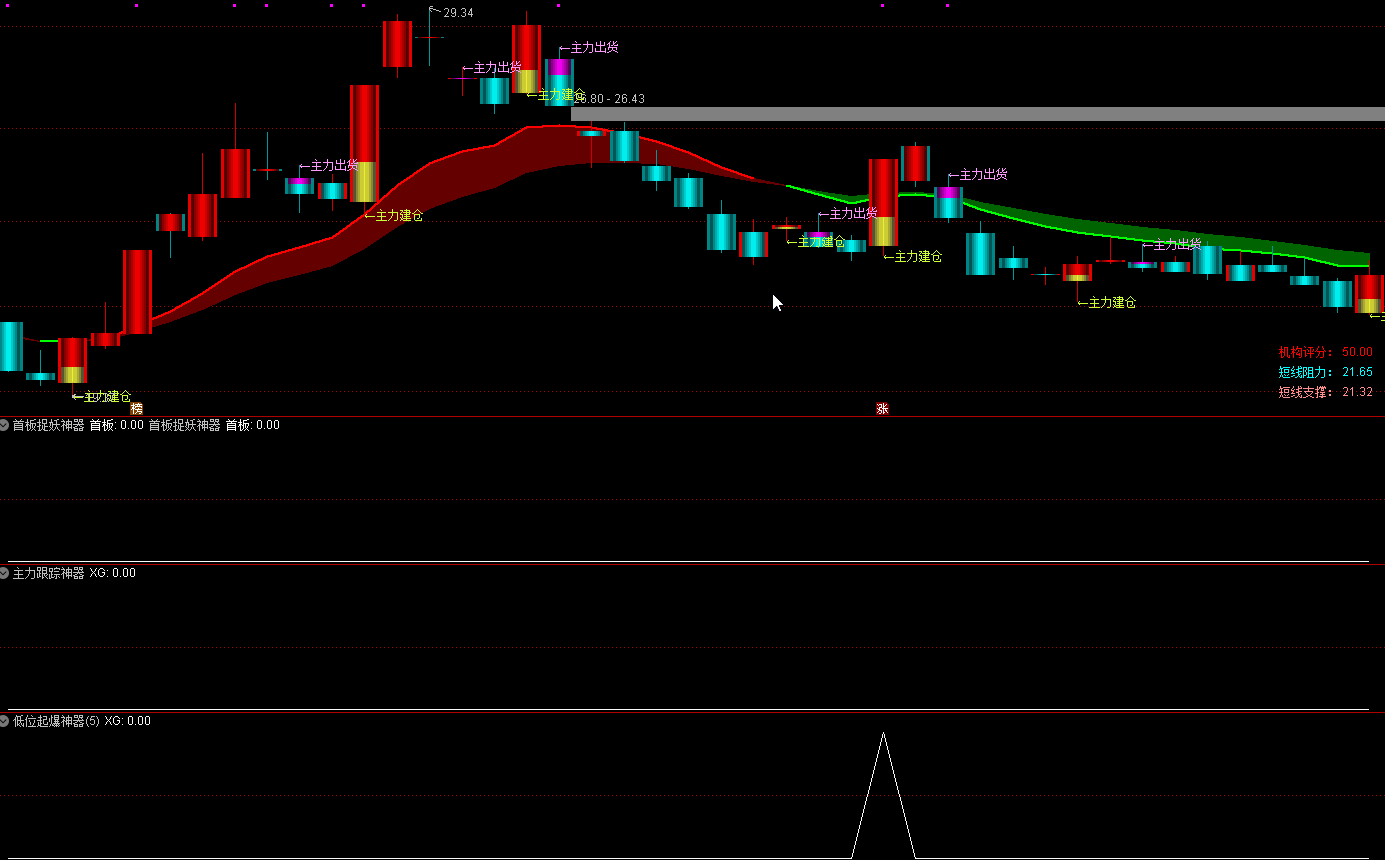
Task: Click the rightmost 主力出货 signal label
Action: (x=1172, y=244)
